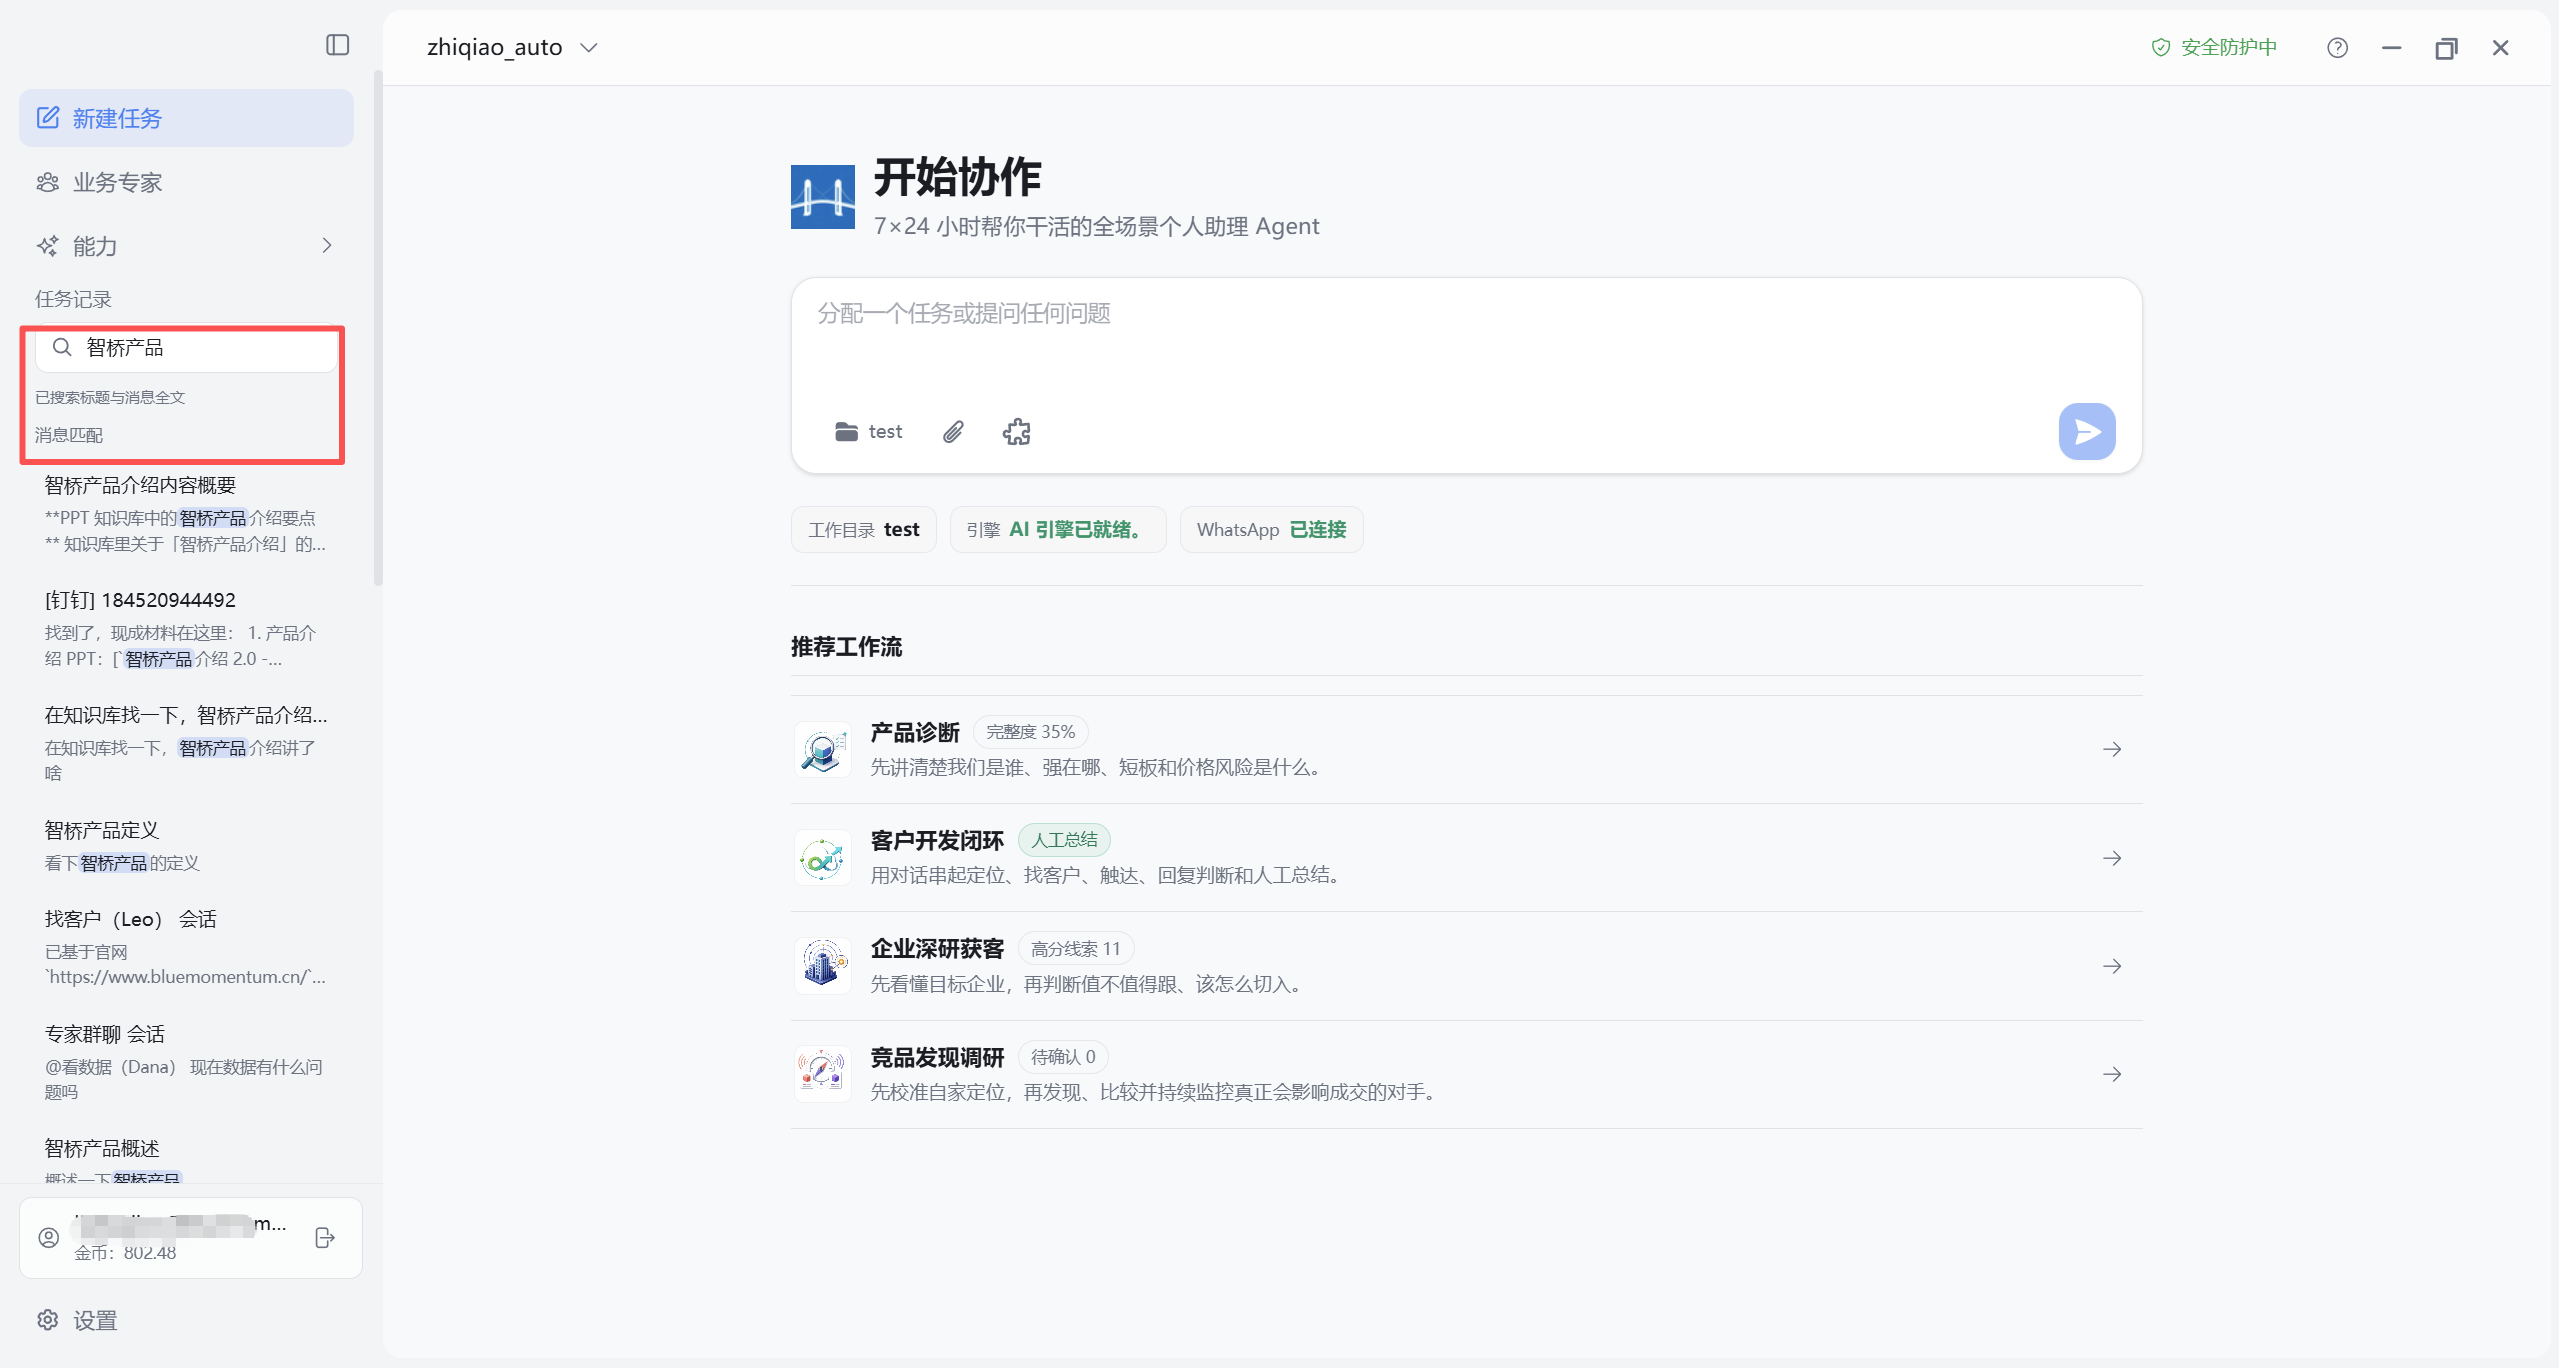The height and width of the screenshot is (1368, 2559).
Task: Open the 产品诊断 workflow
Action: (1466, 749)
